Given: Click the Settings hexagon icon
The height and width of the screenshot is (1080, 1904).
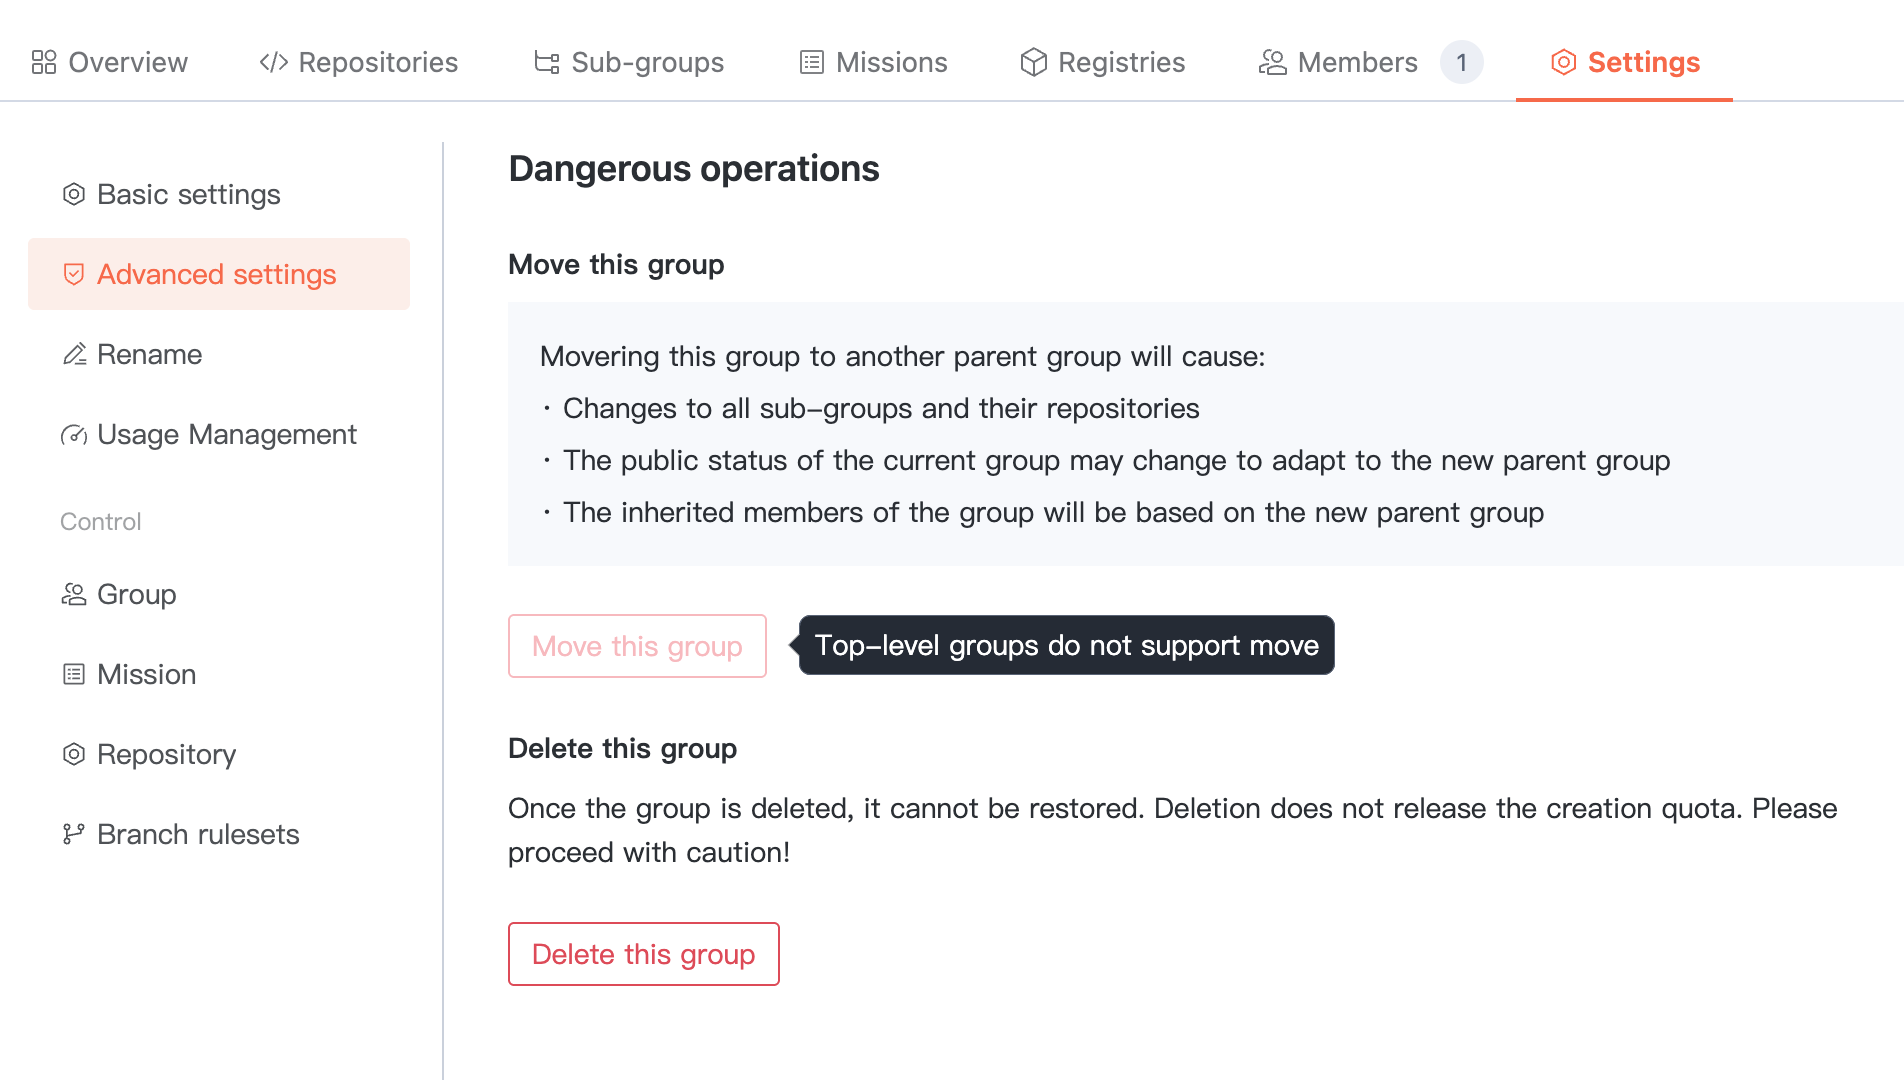Looking at the screenshot, I should pos(1563,62).
